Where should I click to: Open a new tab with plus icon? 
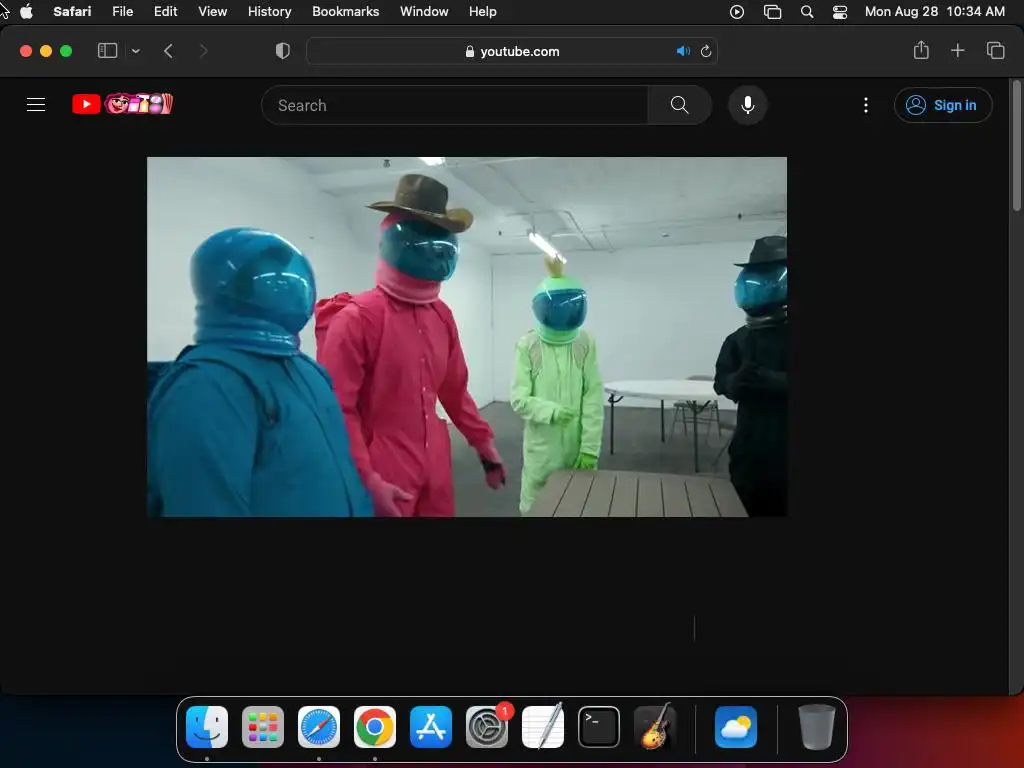tap(957, 50)
